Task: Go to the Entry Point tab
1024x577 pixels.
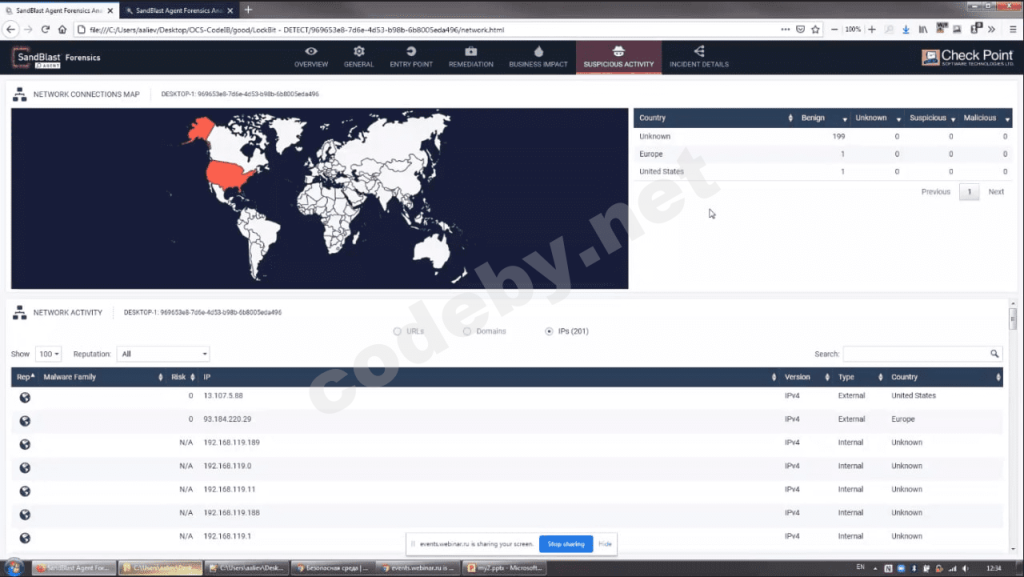Action: [411, 57]
